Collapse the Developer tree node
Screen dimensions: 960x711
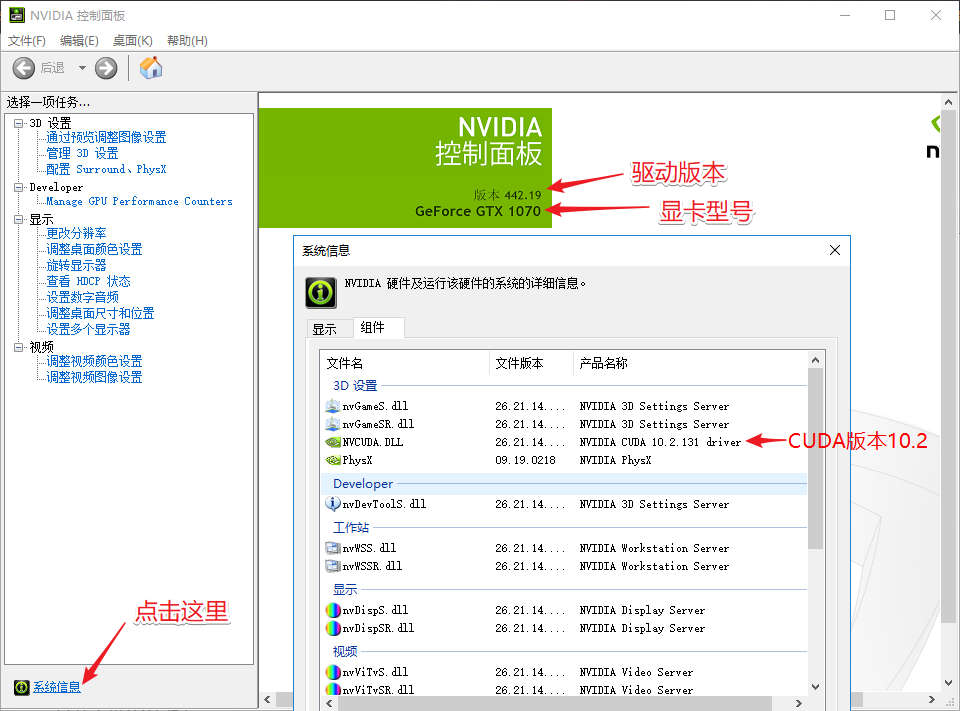tap(18, 187)
